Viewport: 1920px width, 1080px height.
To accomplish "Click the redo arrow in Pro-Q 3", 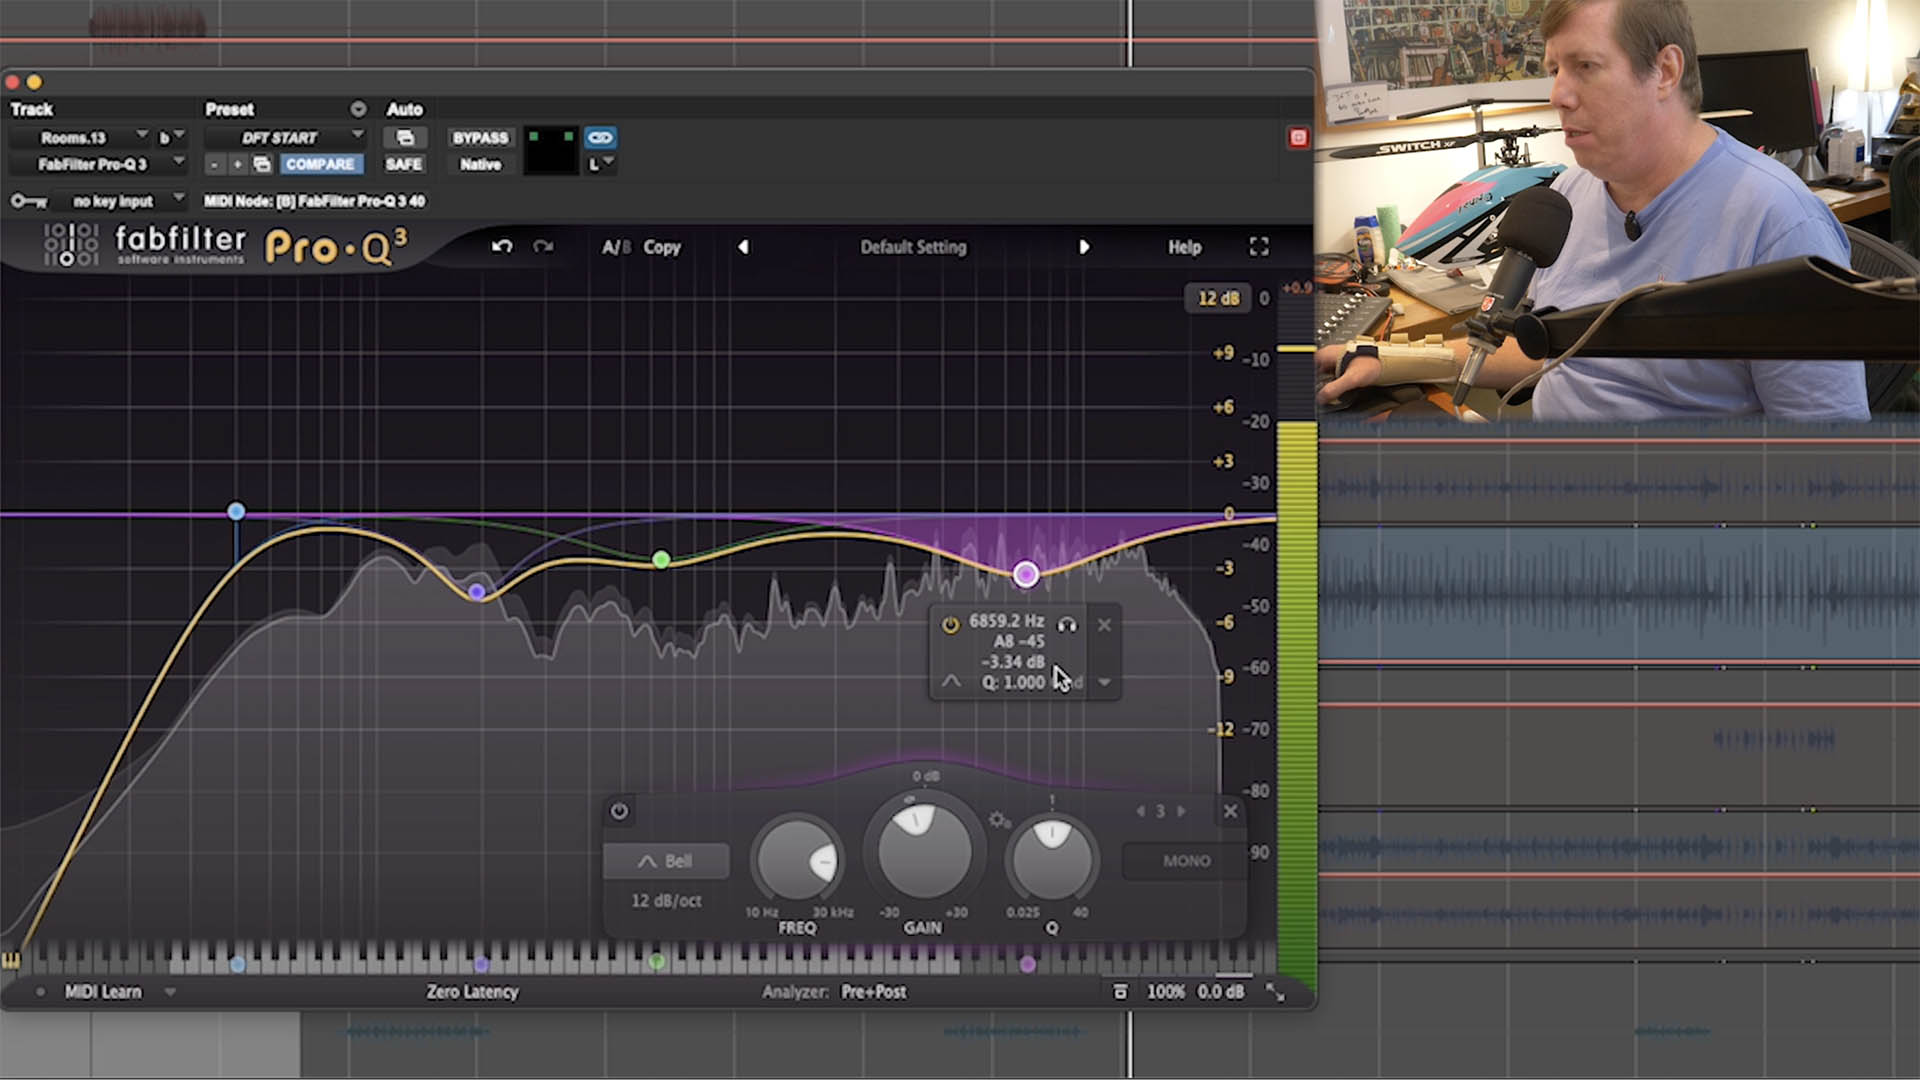I will point(543,246).
